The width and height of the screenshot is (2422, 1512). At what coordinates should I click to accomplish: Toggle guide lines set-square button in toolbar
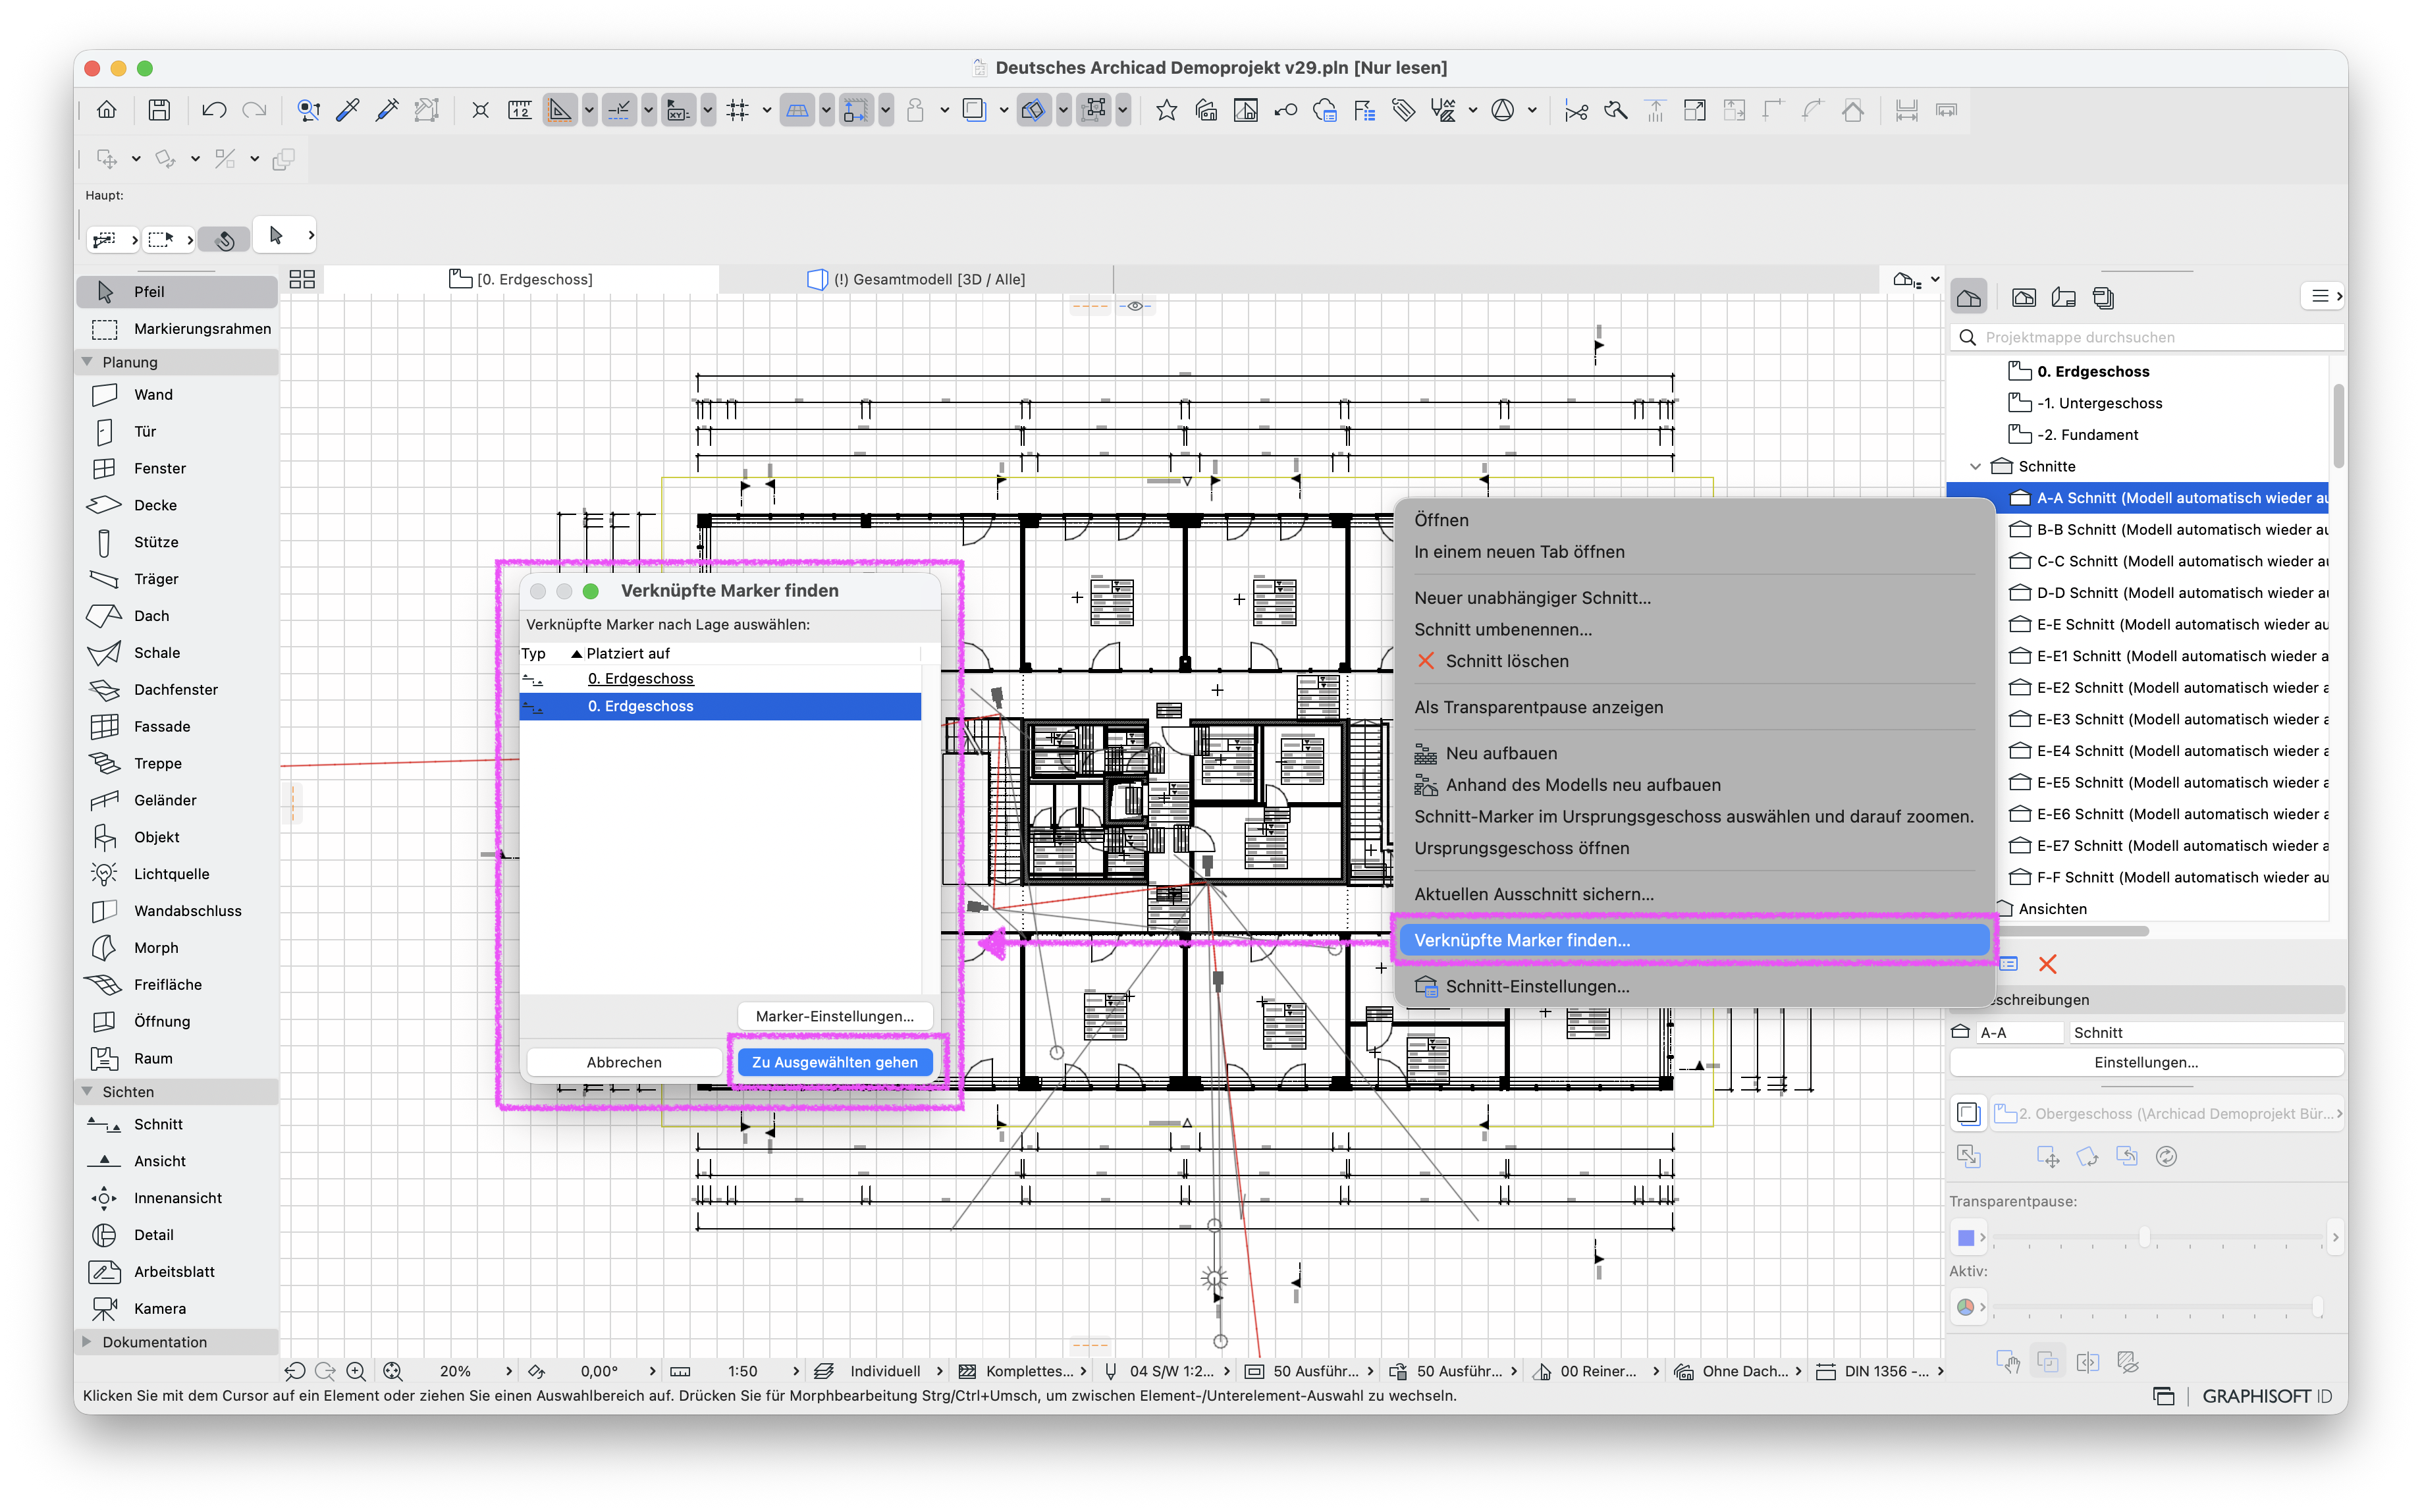pos(560,110)
